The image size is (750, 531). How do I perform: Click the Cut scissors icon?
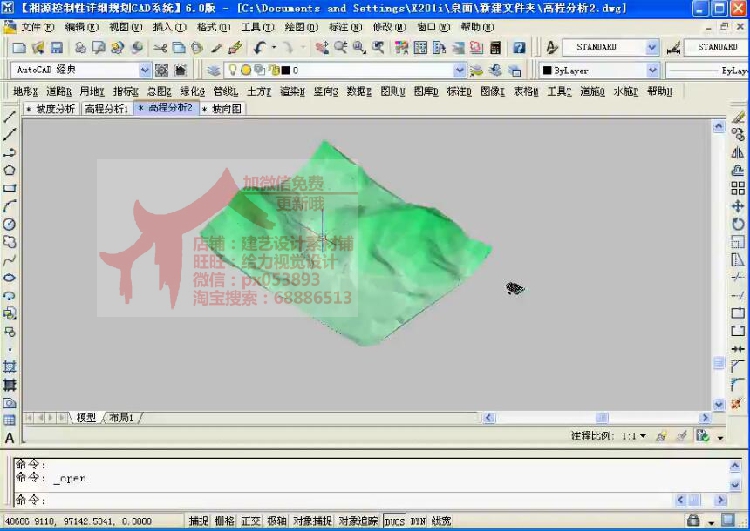click(x=160, y=47)
